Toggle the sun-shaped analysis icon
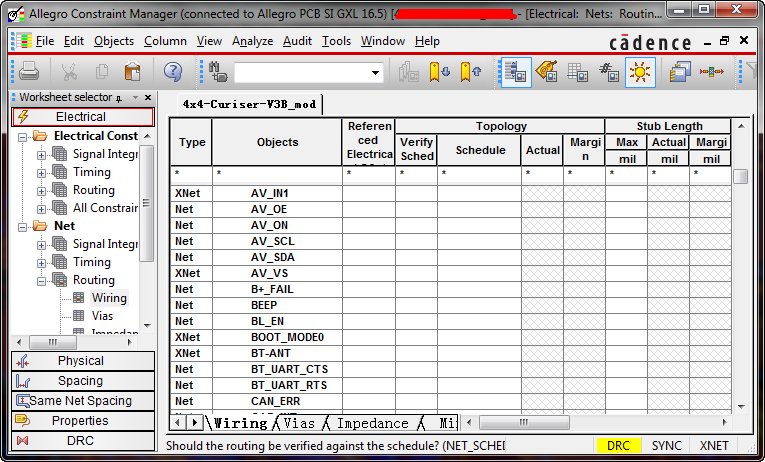 click(x=640, y=72)
